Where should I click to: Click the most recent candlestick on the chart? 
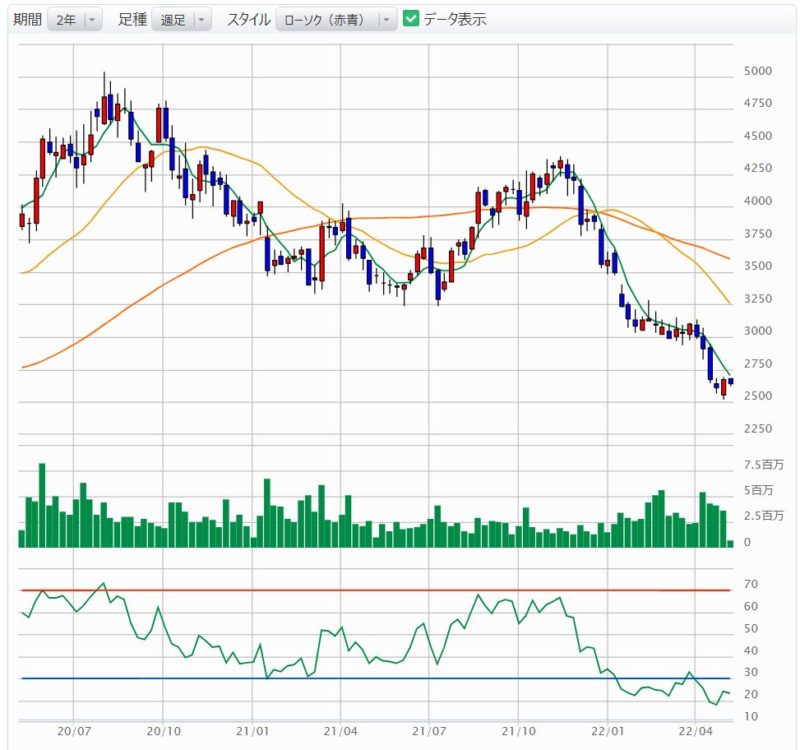(x=731, y=381)
